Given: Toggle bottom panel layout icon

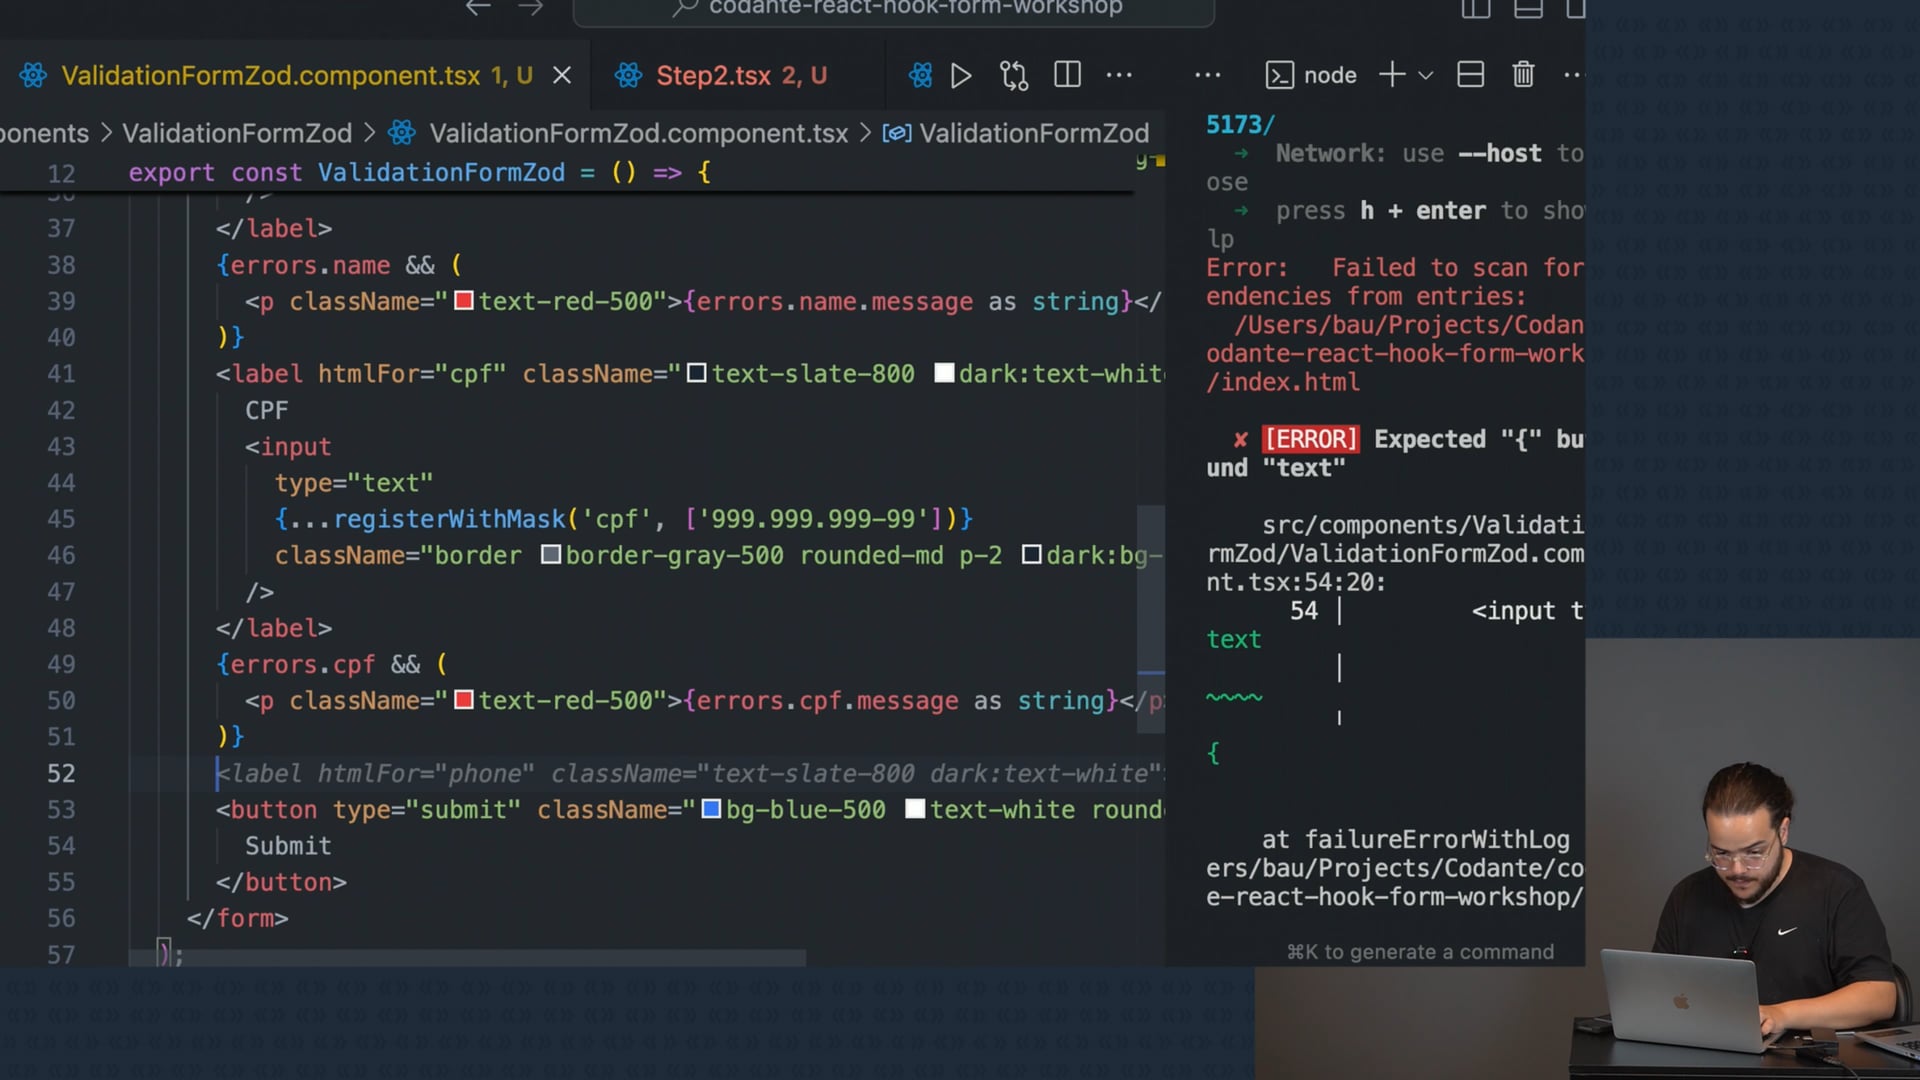Looking at the screenshot, I should (x=1527, y=9).
